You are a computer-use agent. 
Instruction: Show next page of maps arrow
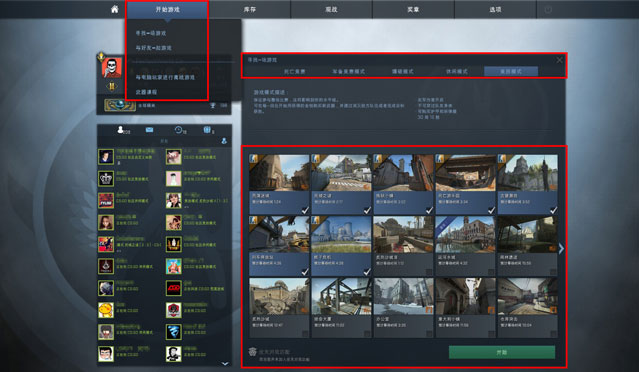click(x=562, y=248)
